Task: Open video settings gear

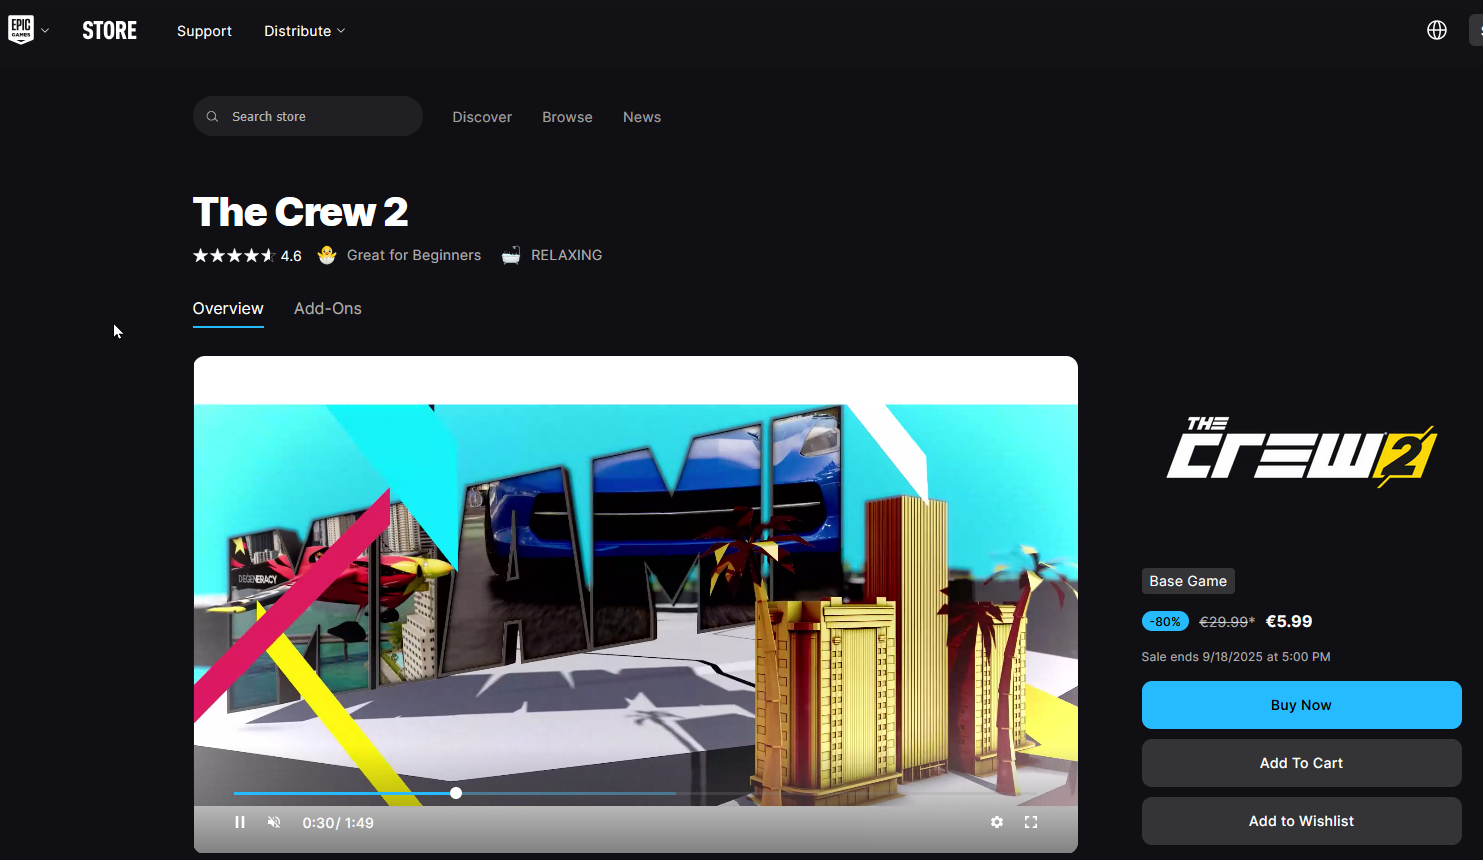Action: (x=997, y=822)
